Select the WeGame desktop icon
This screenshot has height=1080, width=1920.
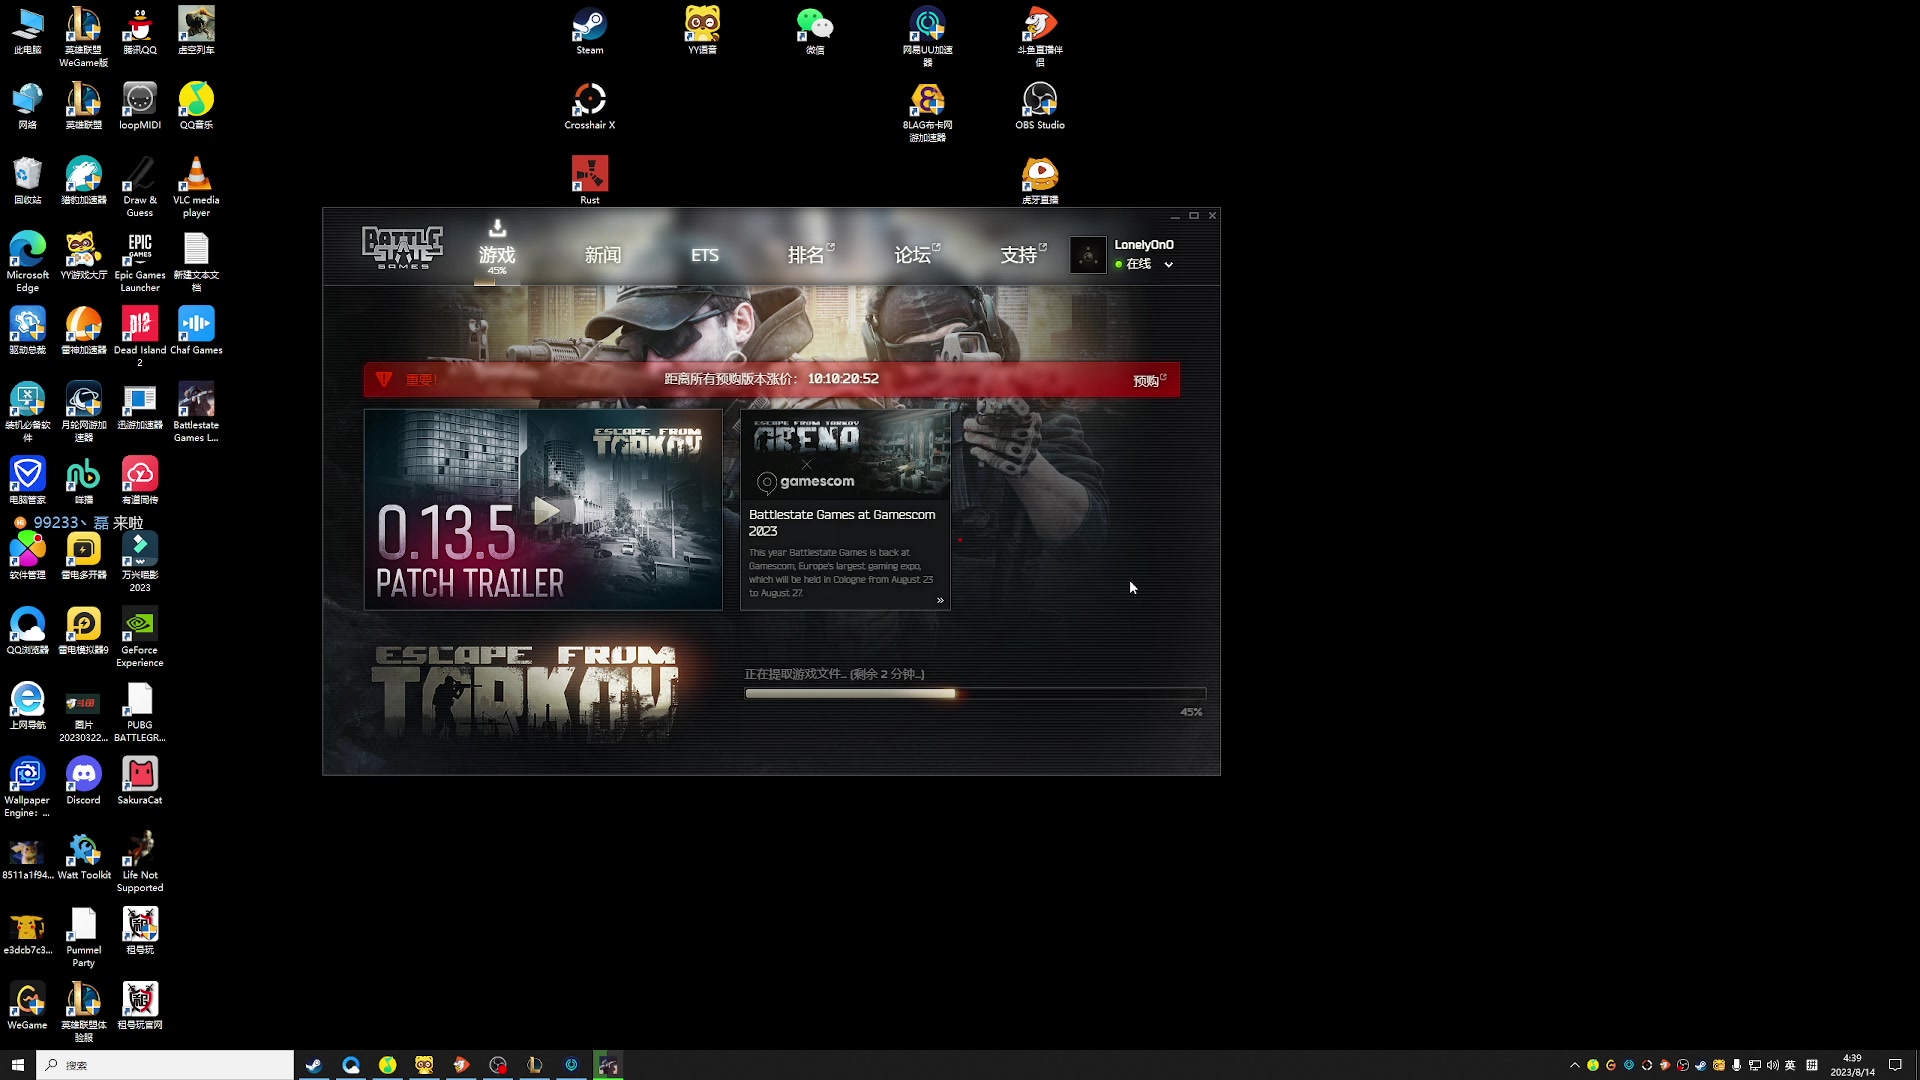coord(28,1006)
